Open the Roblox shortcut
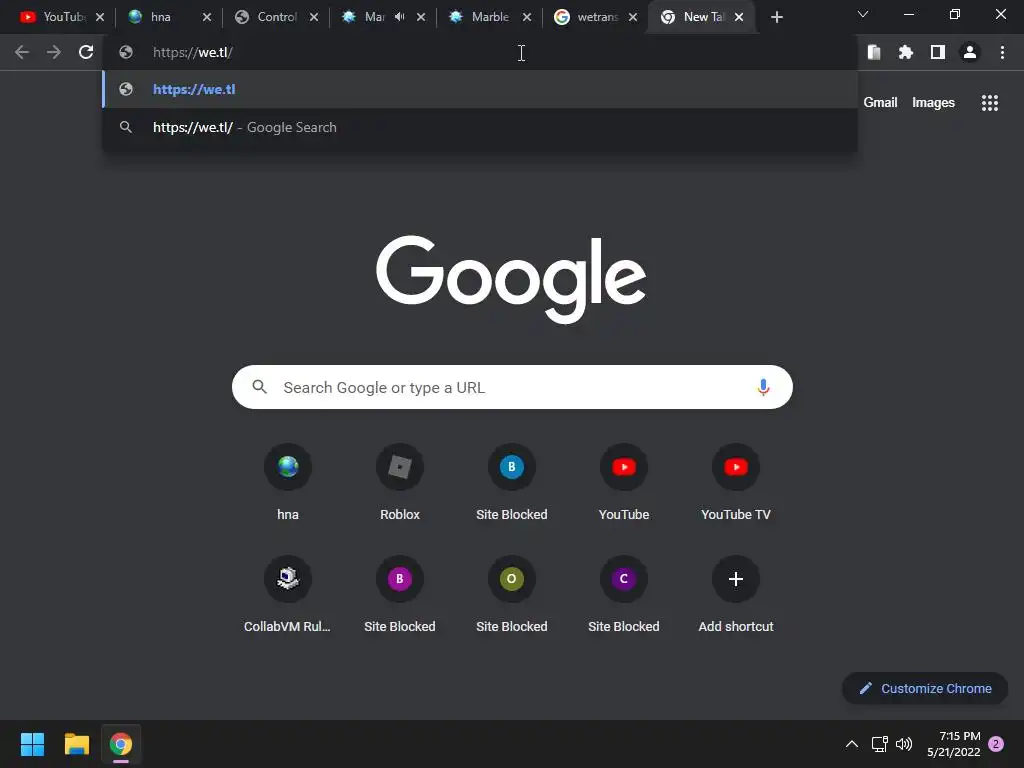The width and height of the screenshot is (1024, 768). pos(400,483)
